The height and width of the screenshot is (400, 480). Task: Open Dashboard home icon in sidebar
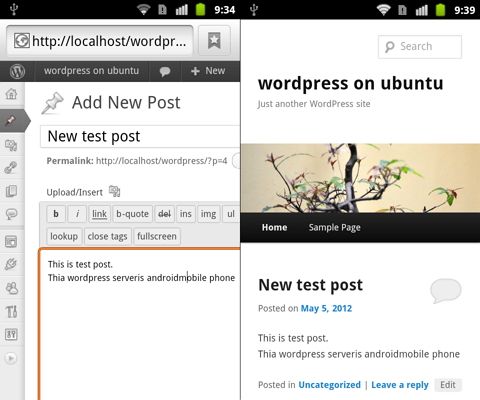pyautogui.click(x=11, y=94)
